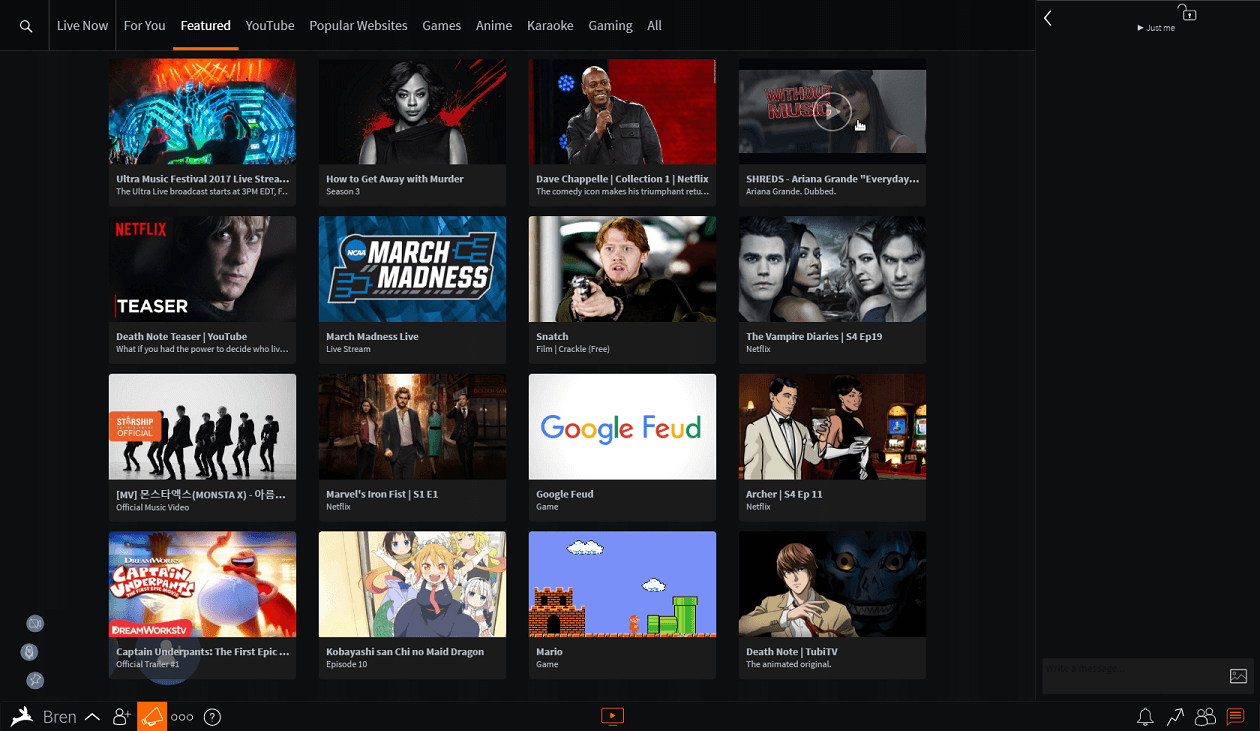Open The Vampire Diaries S4 Ep19 thumbnail
This screenshot has width=1260, height=731.
click(x=832, y=269)
